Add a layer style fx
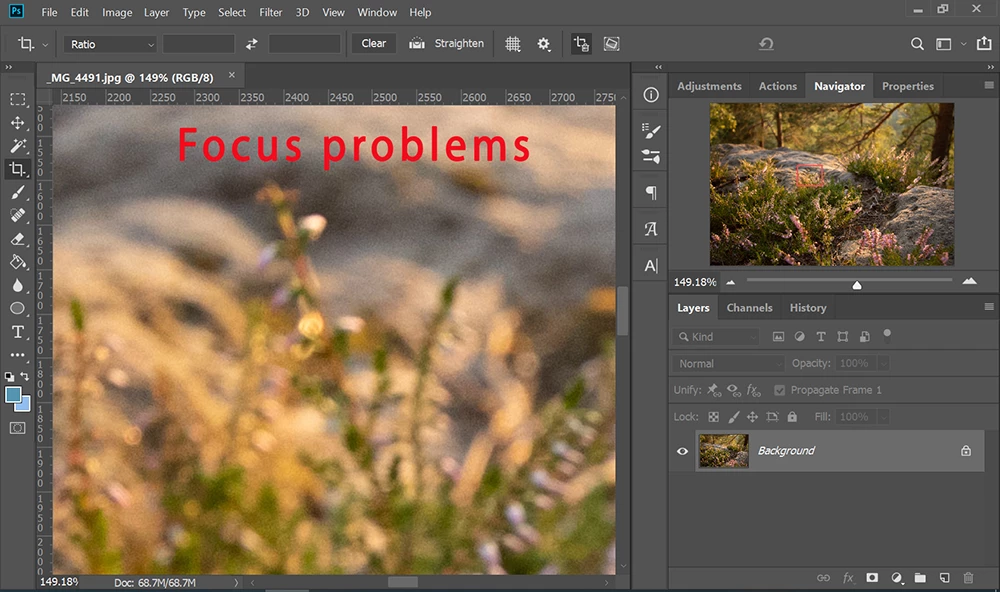 (x=848, y=577)
